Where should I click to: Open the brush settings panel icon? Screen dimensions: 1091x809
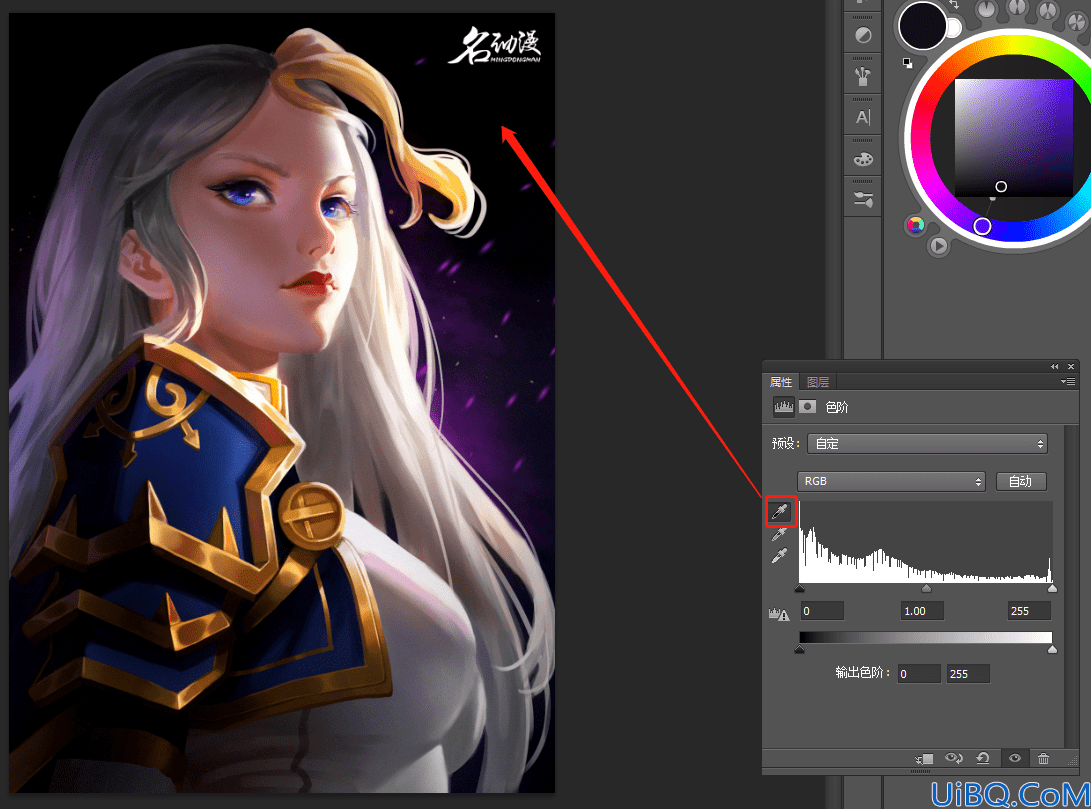pyautogui.click(x=863, y=200)
